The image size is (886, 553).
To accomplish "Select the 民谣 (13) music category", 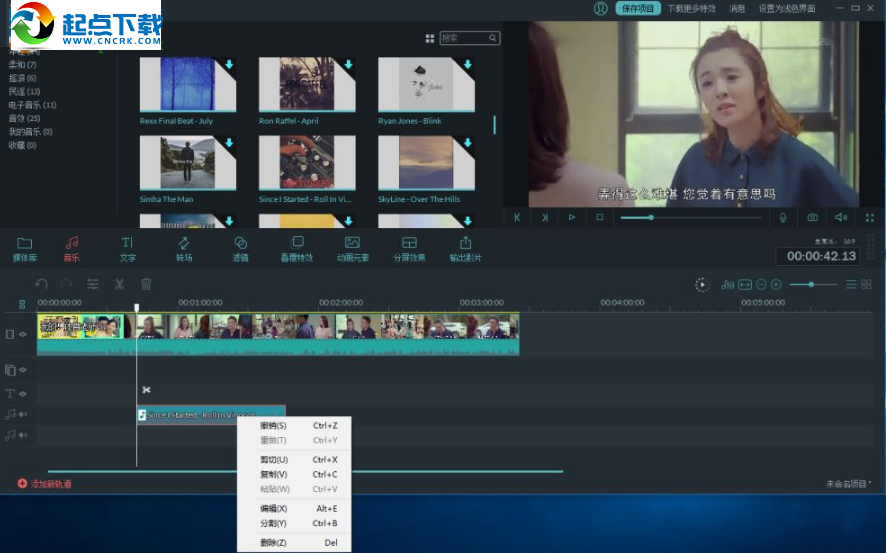I will [24, 91].
